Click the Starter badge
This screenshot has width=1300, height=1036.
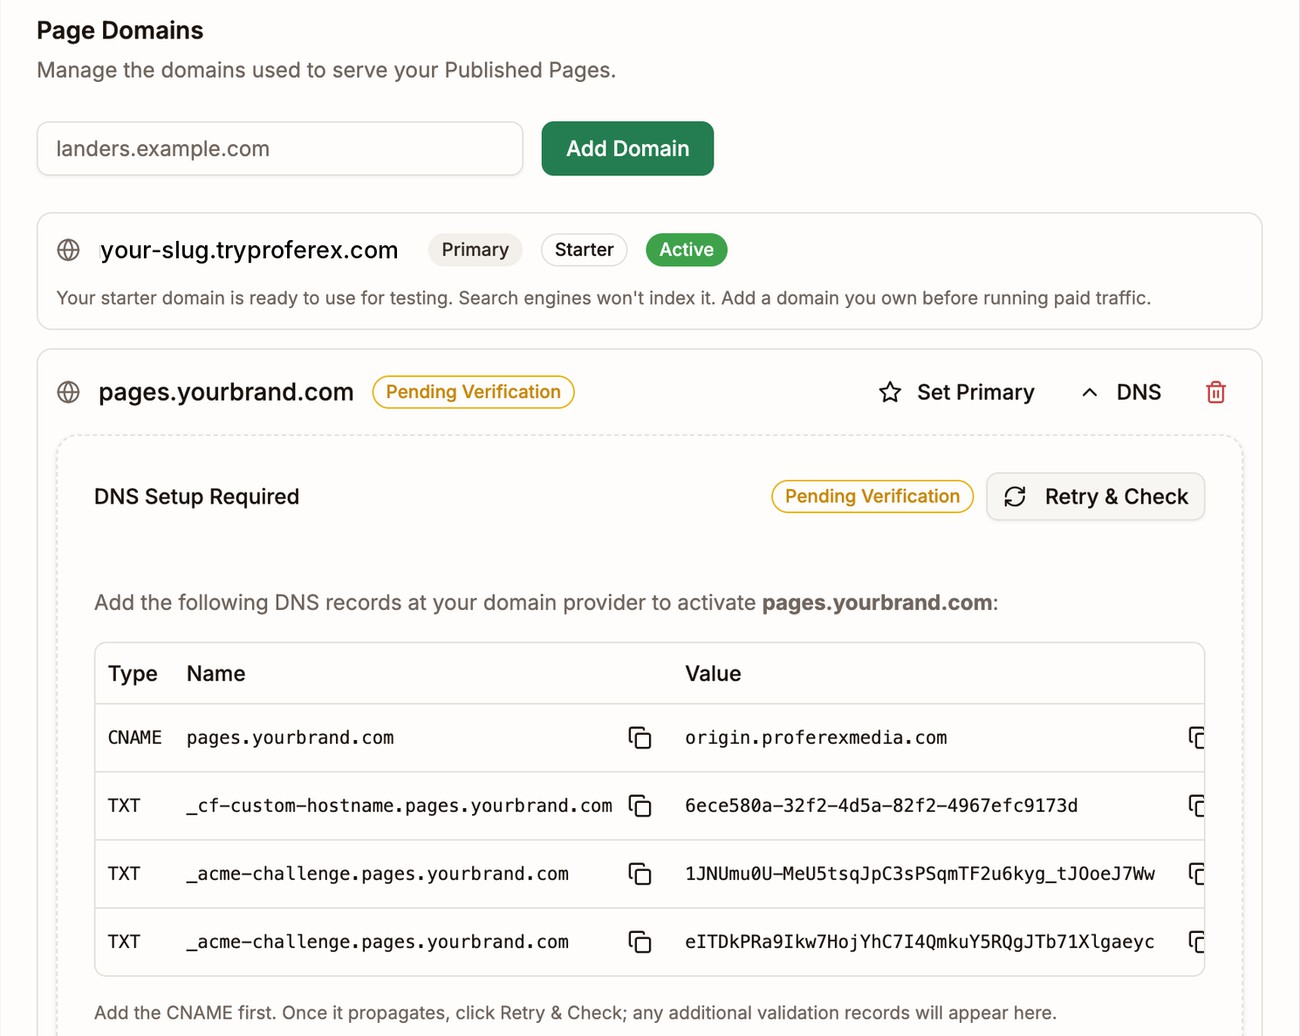point(584,250)
